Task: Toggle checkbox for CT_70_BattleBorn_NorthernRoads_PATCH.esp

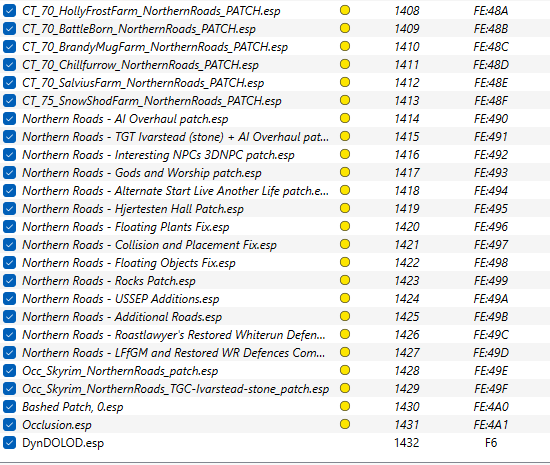Action: tap(9, 28)
